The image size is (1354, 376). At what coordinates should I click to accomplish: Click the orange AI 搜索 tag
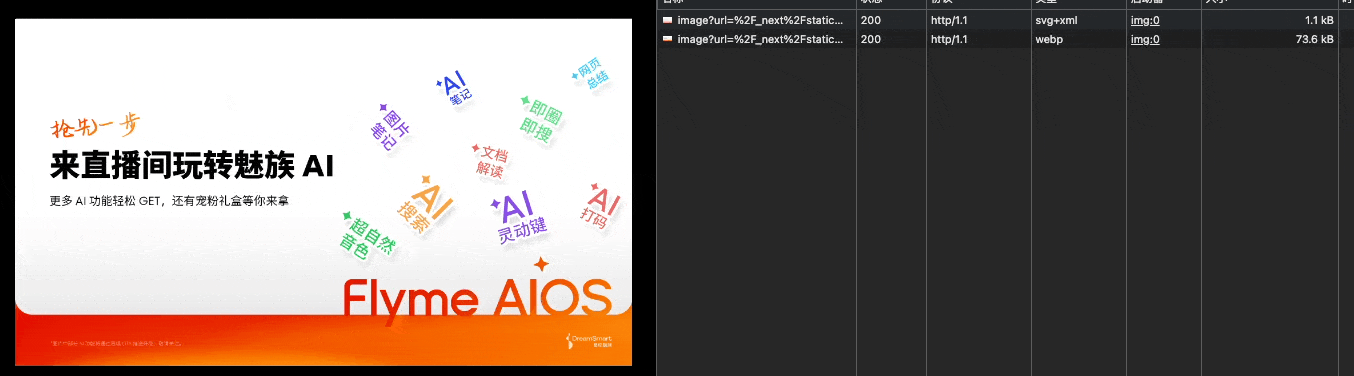(425, 204)
